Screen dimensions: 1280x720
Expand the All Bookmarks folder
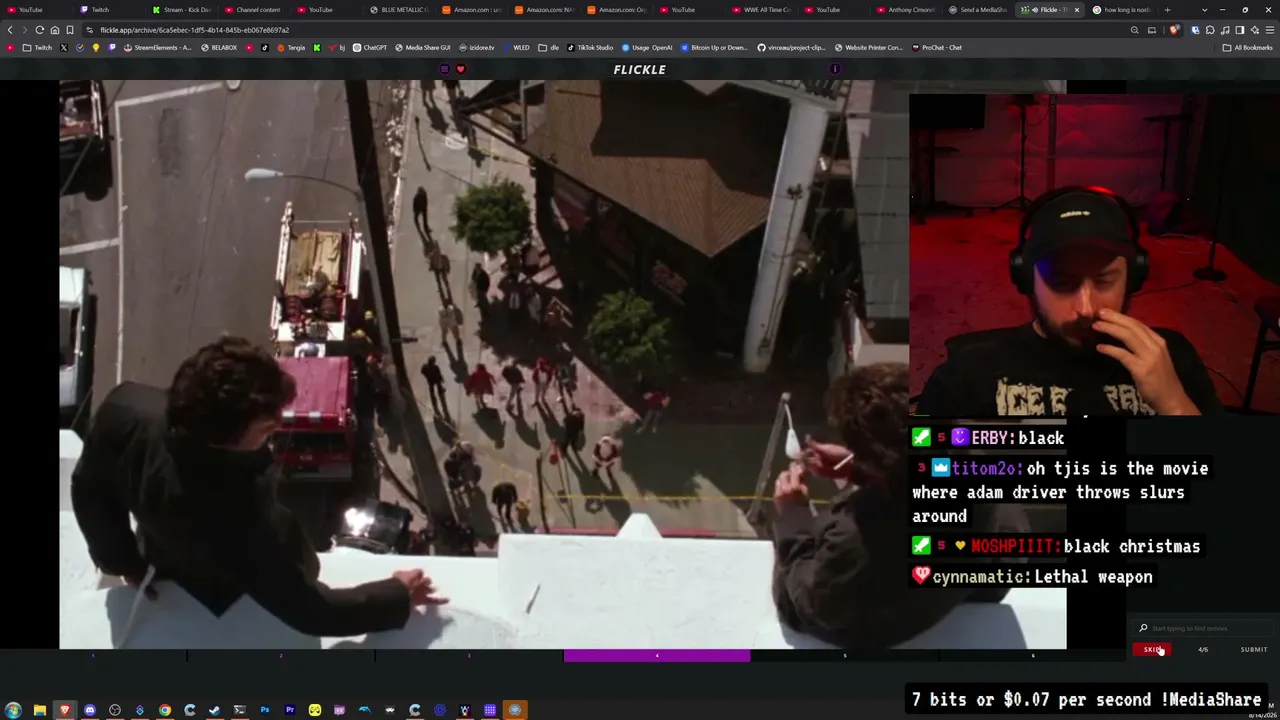tap(1247, 47)
